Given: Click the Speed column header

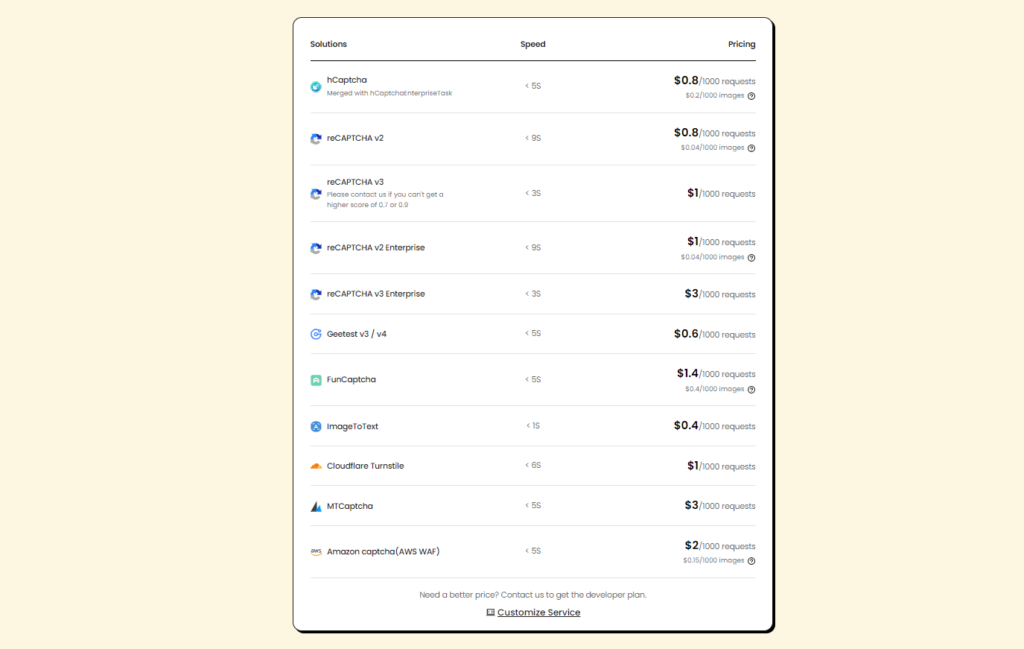Looking at the screenshot, I should (x=533, y=44).
